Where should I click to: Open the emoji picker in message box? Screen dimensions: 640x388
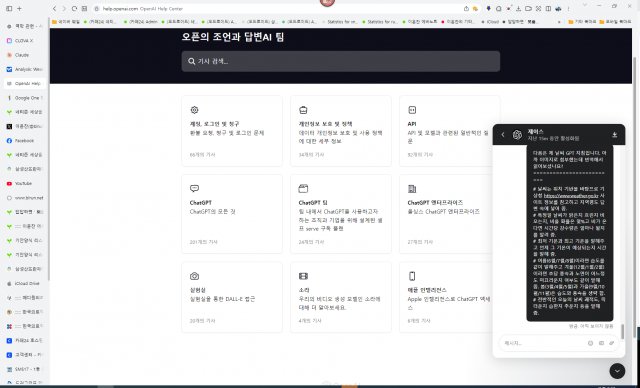coord(590,343)
